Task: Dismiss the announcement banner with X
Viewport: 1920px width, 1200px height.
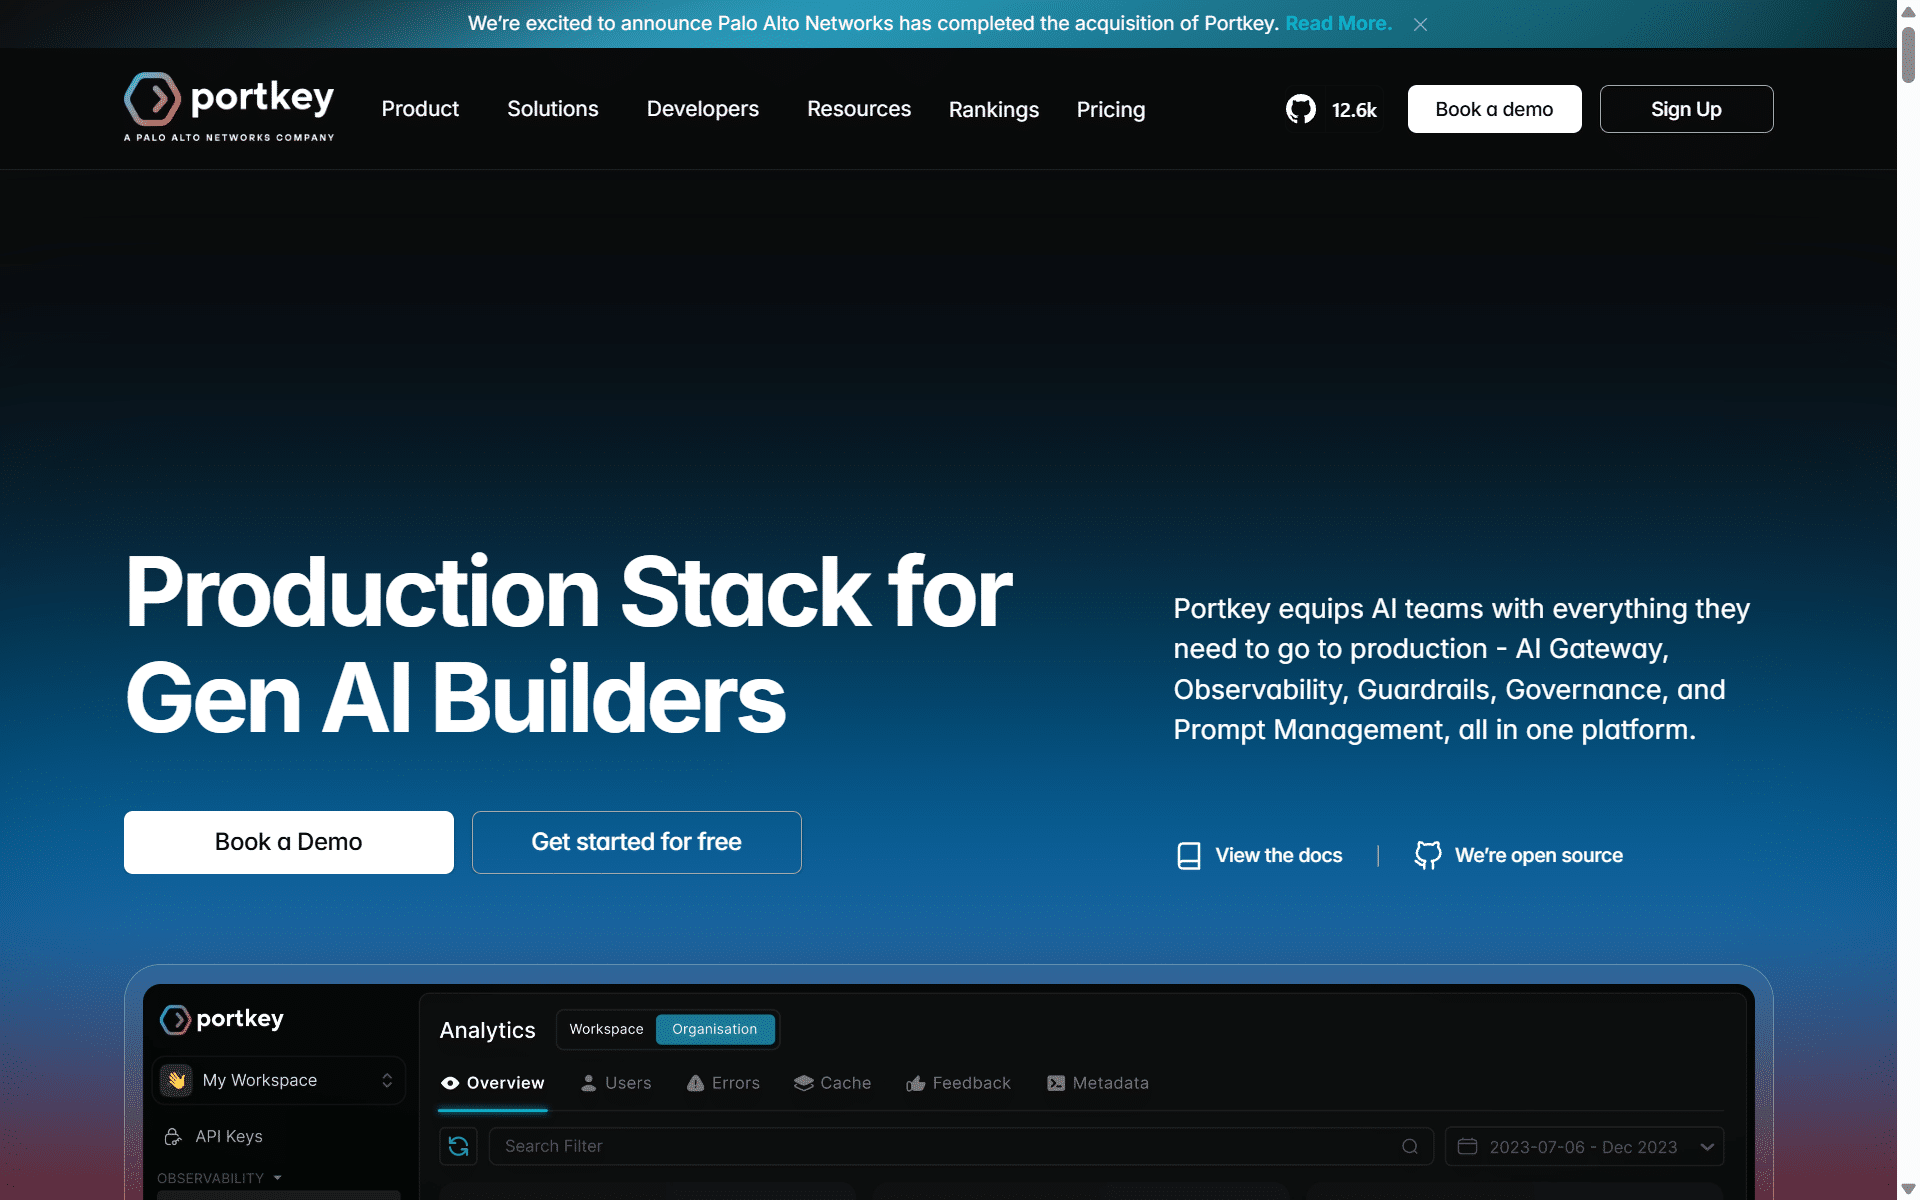Action: click(x=1420, y=24)
